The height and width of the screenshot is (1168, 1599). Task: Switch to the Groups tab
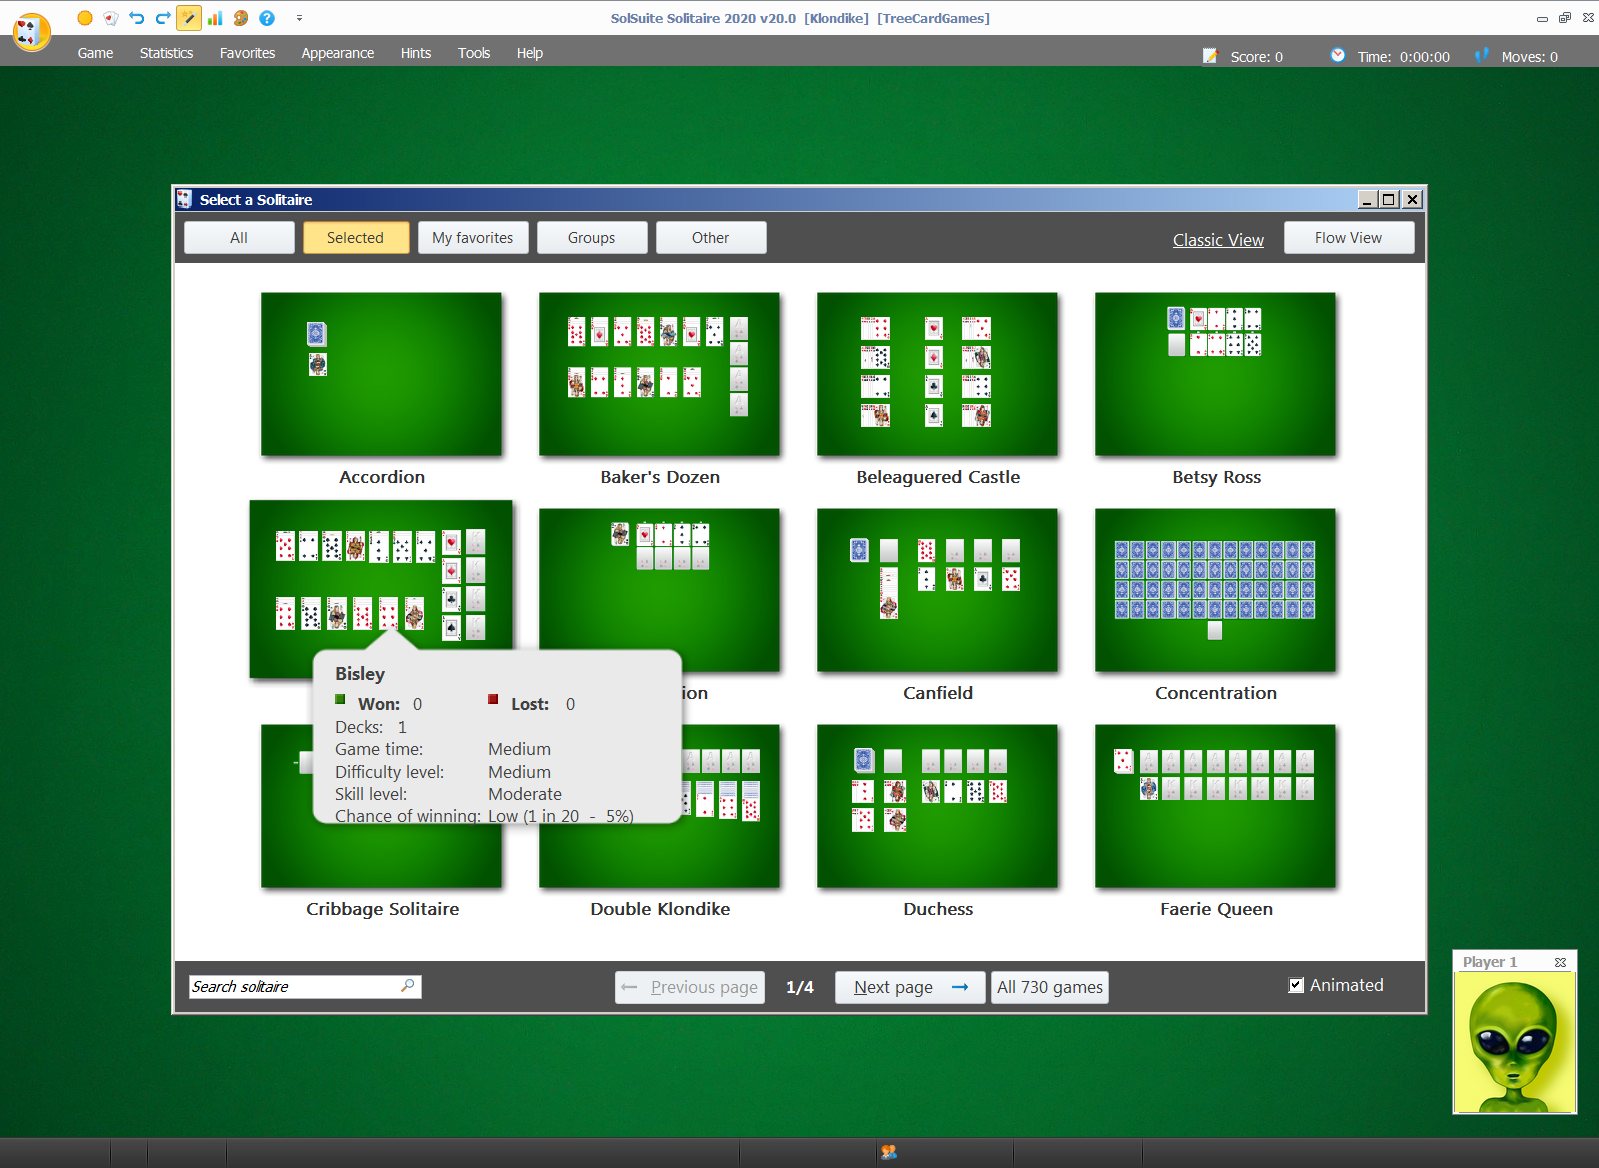tap(592, 238)
